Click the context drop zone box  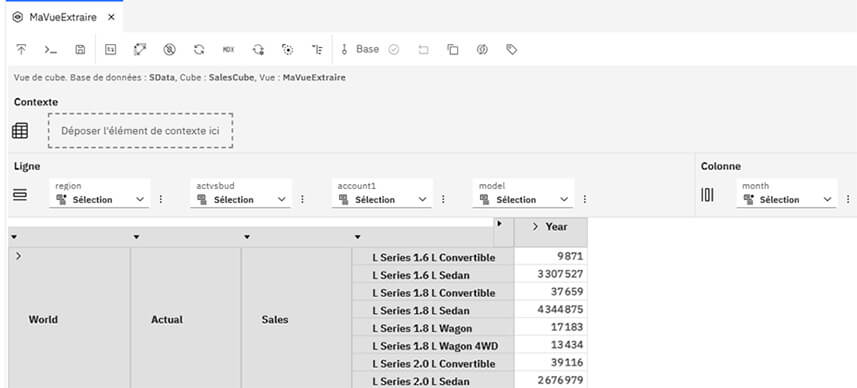click(x=140, y=131)
